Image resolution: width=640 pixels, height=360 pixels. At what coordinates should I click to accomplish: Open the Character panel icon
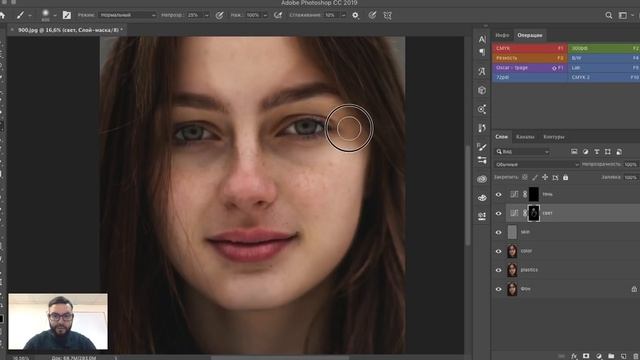[482, 39]
